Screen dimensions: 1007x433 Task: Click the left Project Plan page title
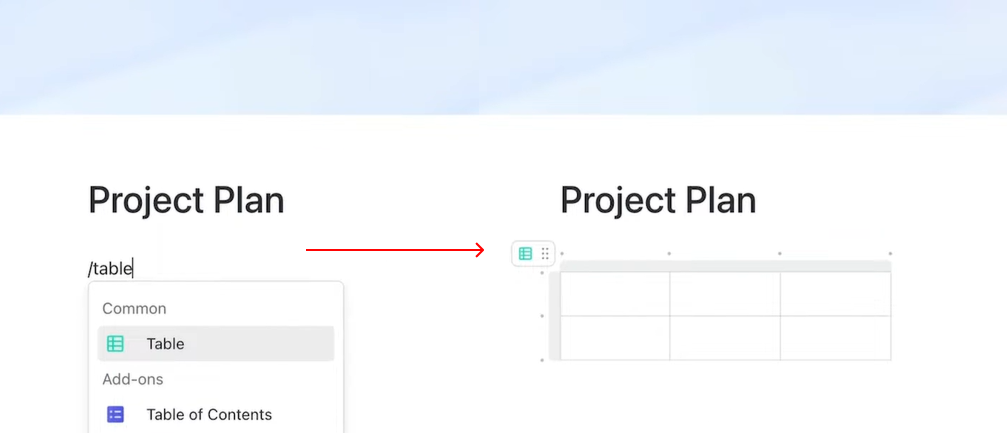pyautogui.click(x=186, y=200)
